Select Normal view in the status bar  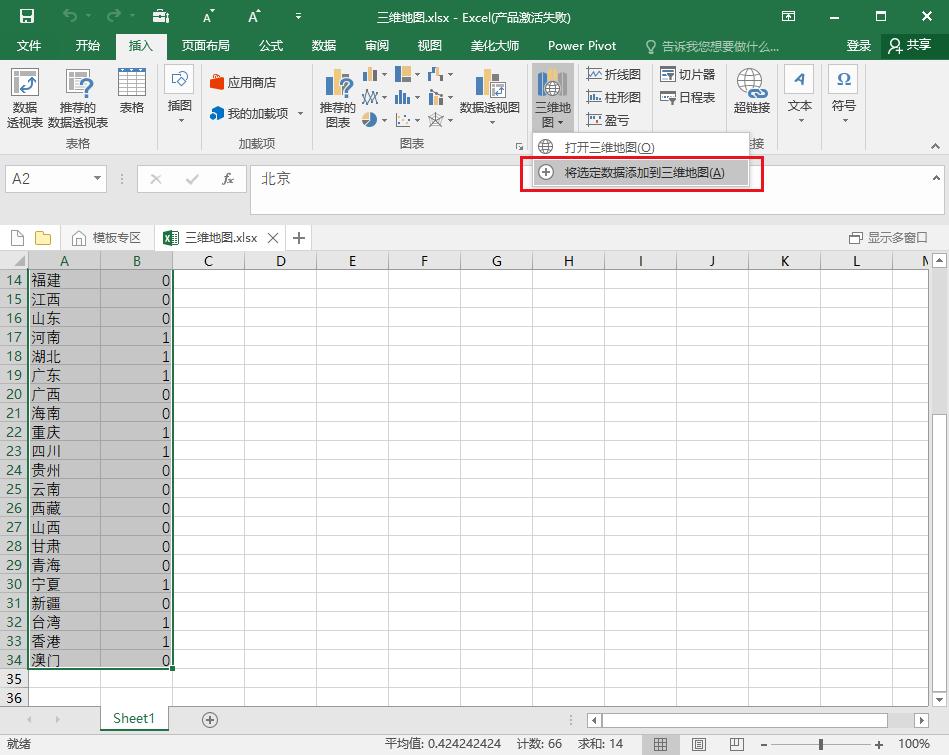(x=661, y=744)
